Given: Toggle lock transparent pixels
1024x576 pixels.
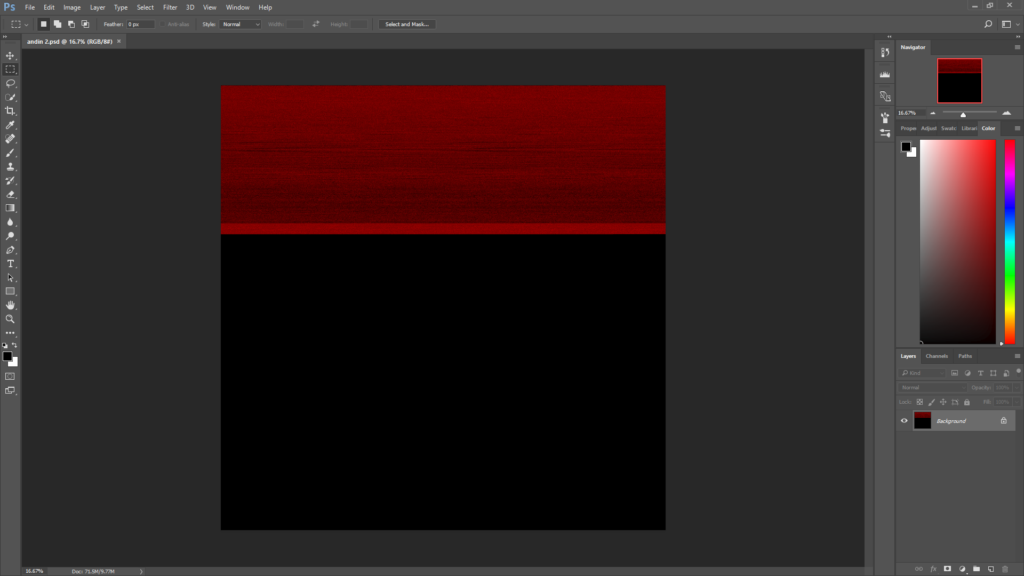Looking at the screenshot, I should pos(920,402).
